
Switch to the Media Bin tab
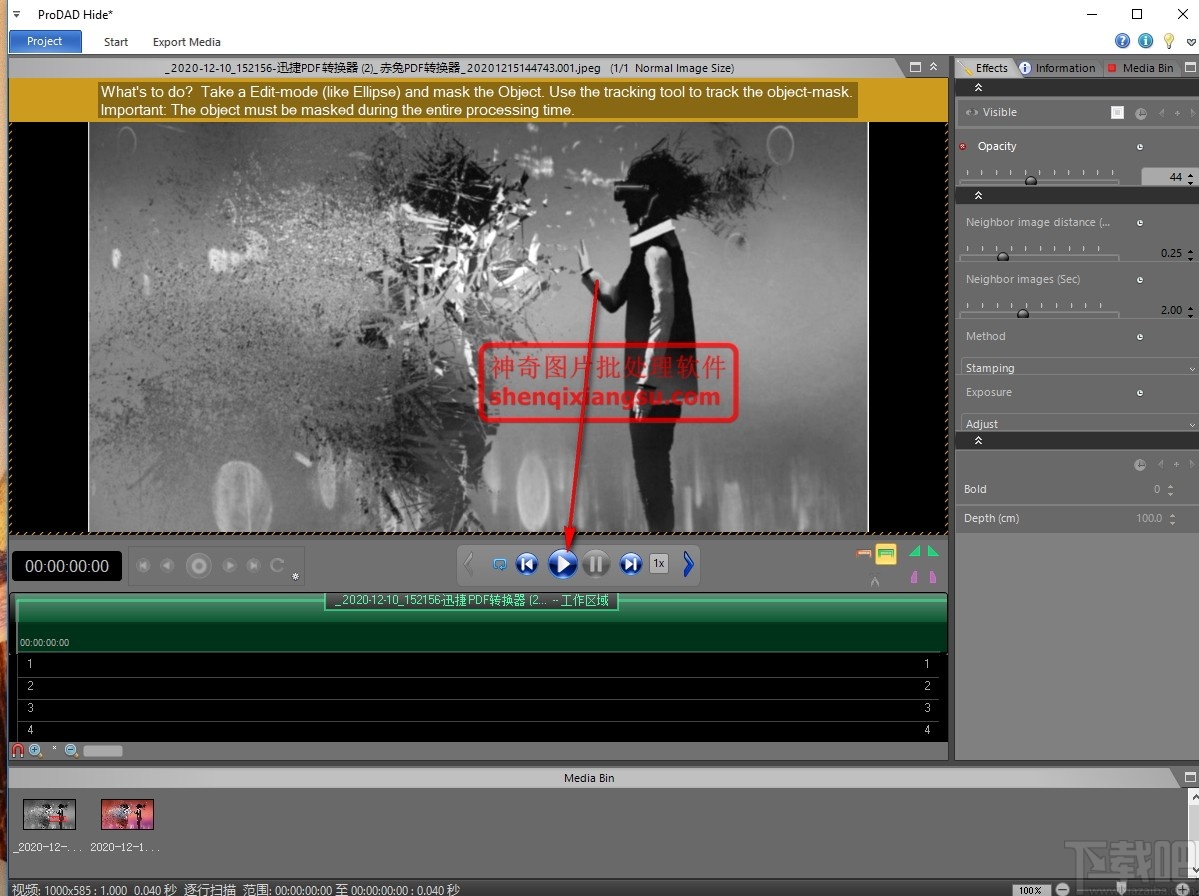click(1141, 68)
